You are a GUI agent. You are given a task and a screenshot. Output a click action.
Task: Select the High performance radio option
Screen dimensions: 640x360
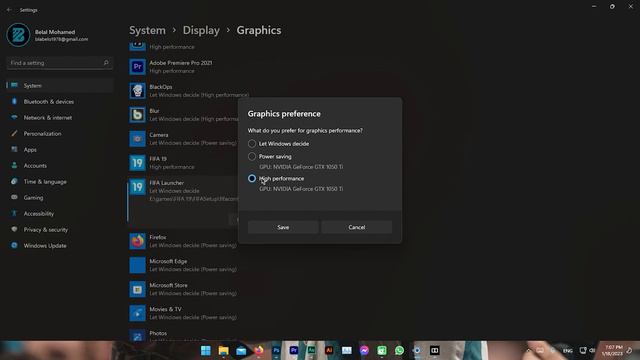point(252,178)
